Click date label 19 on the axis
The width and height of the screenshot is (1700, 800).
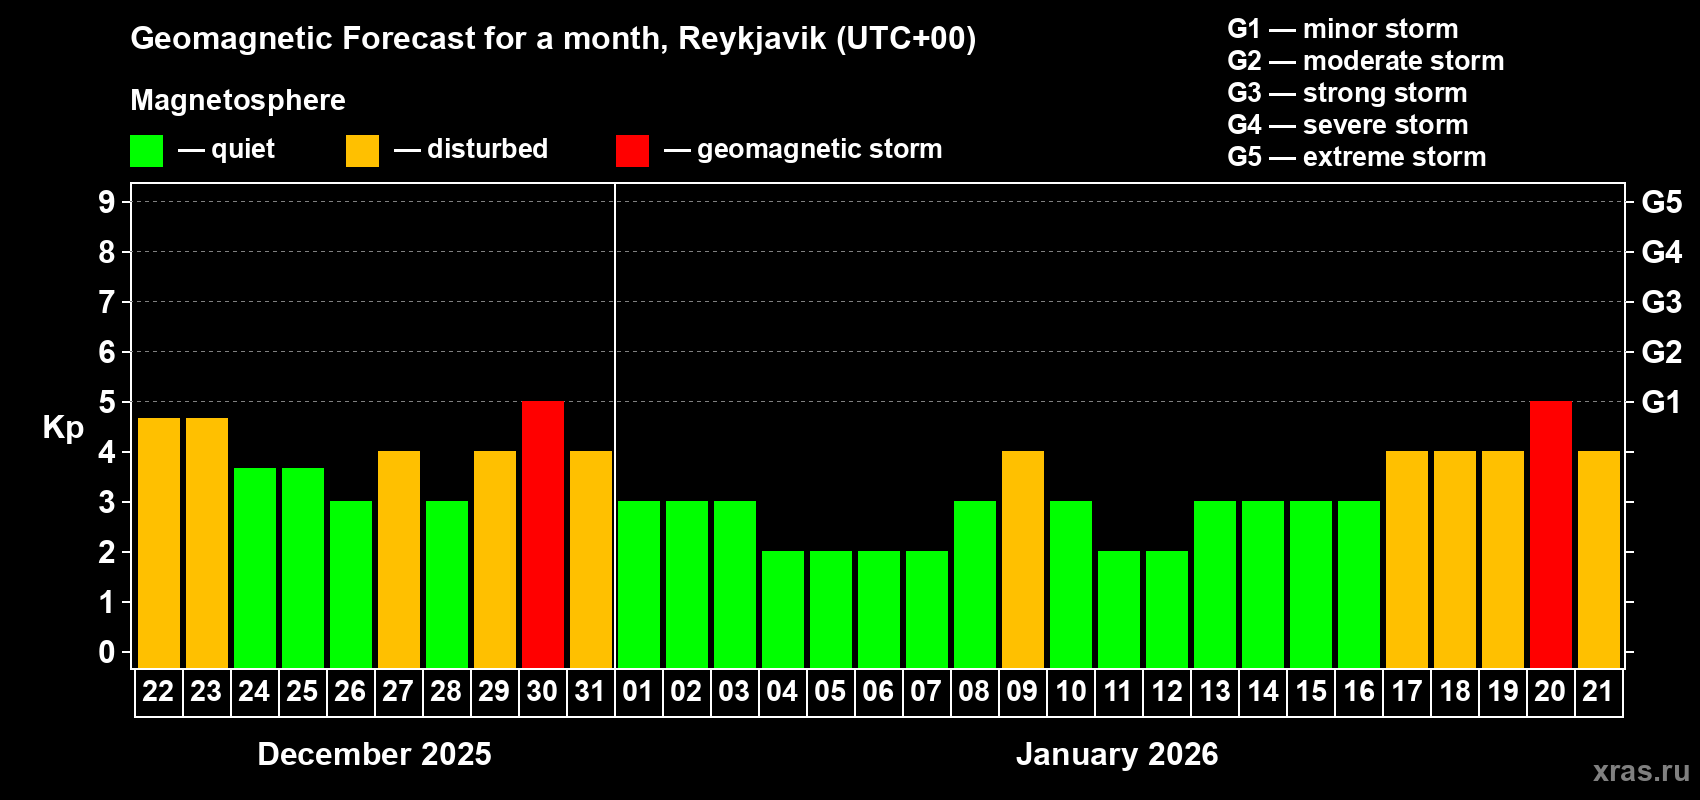tap(1502, 692)
